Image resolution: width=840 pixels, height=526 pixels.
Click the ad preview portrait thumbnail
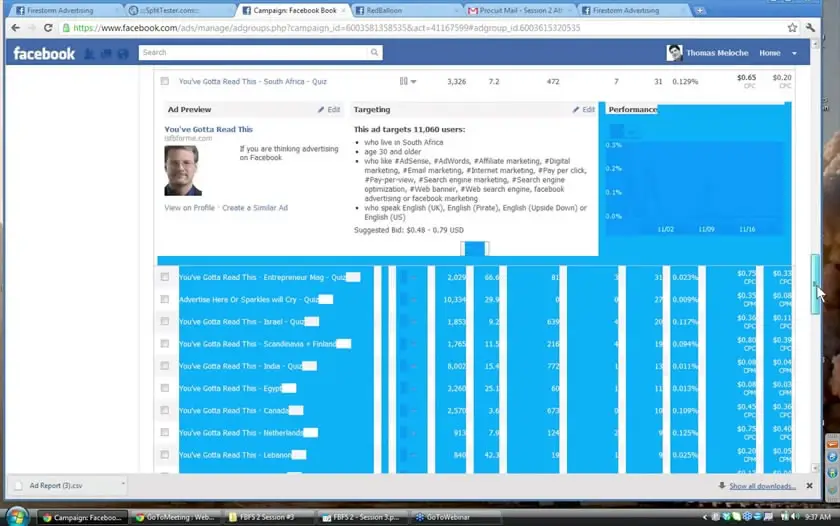tap(183, 170)
